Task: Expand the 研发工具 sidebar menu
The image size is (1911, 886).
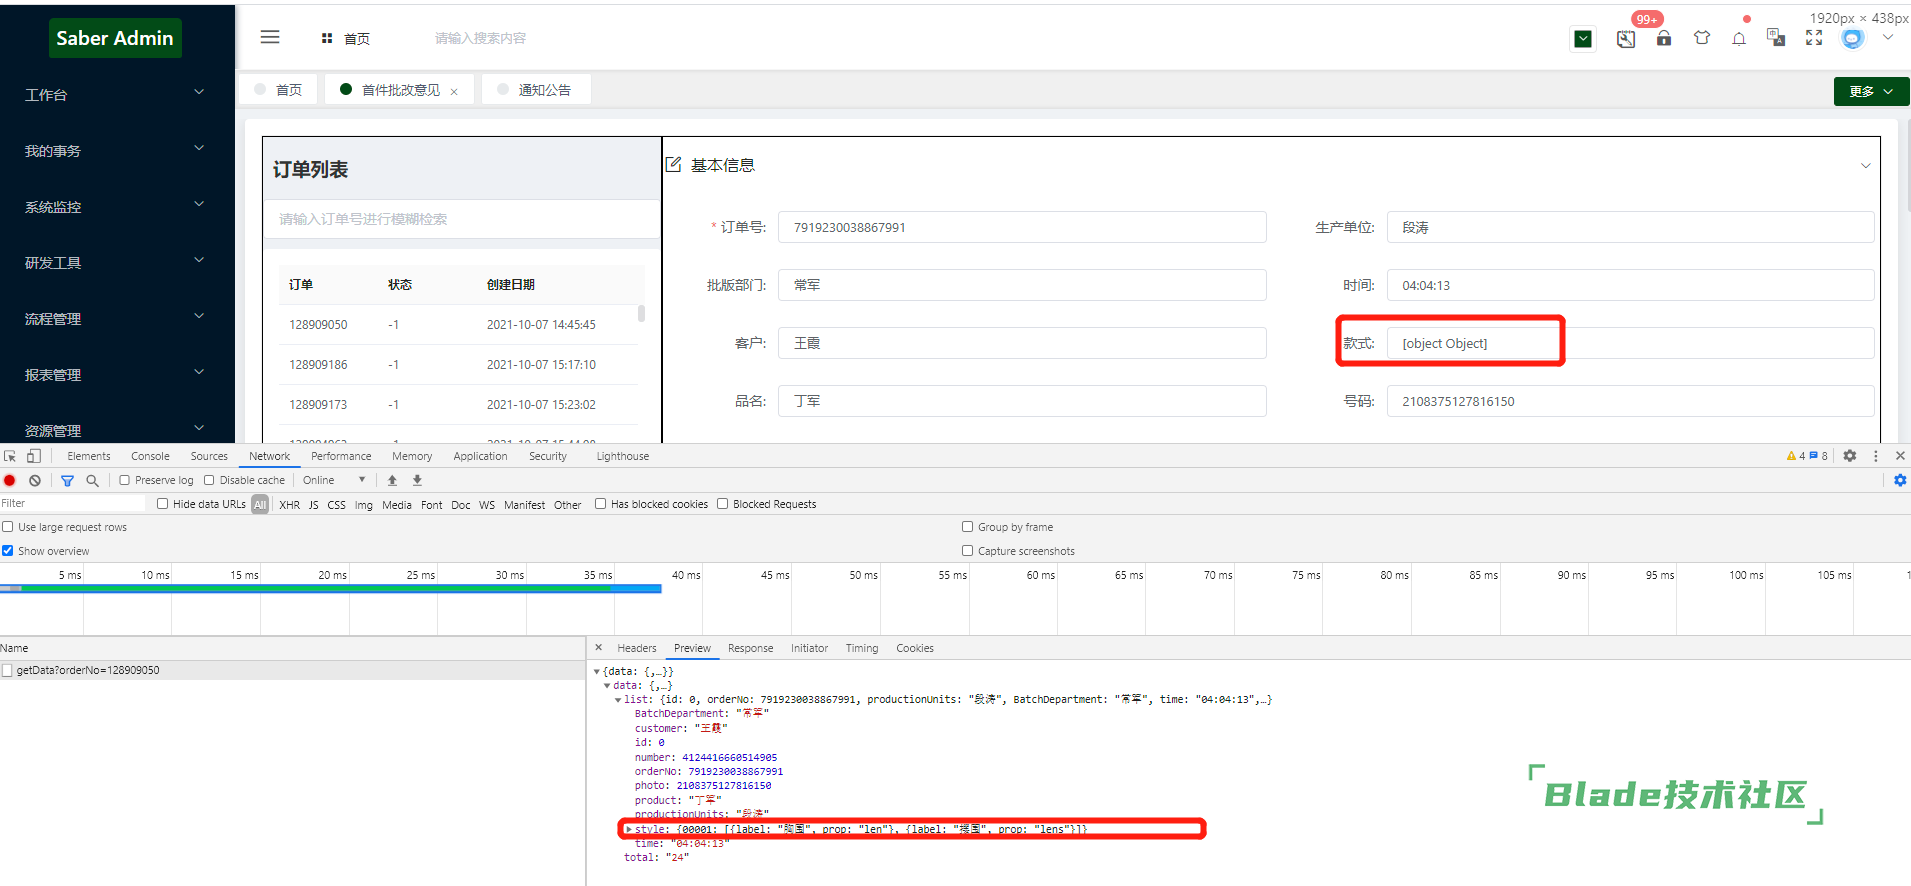Action: 117,262
